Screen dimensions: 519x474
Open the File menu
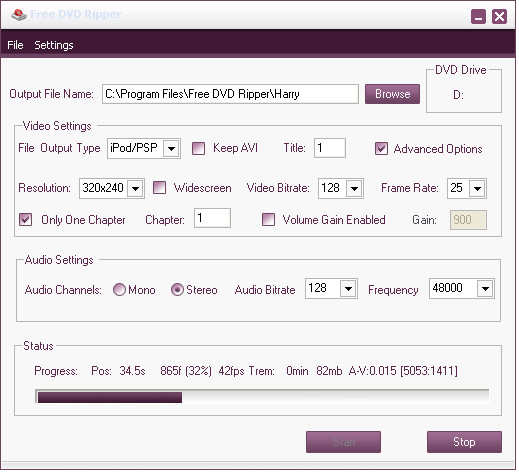[15, 45]
